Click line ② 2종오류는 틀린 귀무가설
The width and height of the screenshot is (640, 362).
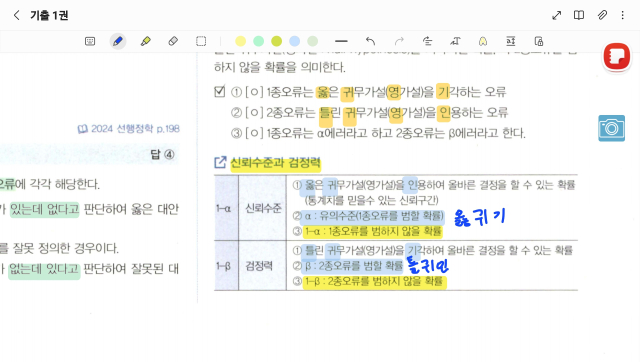tap(369, 112)
